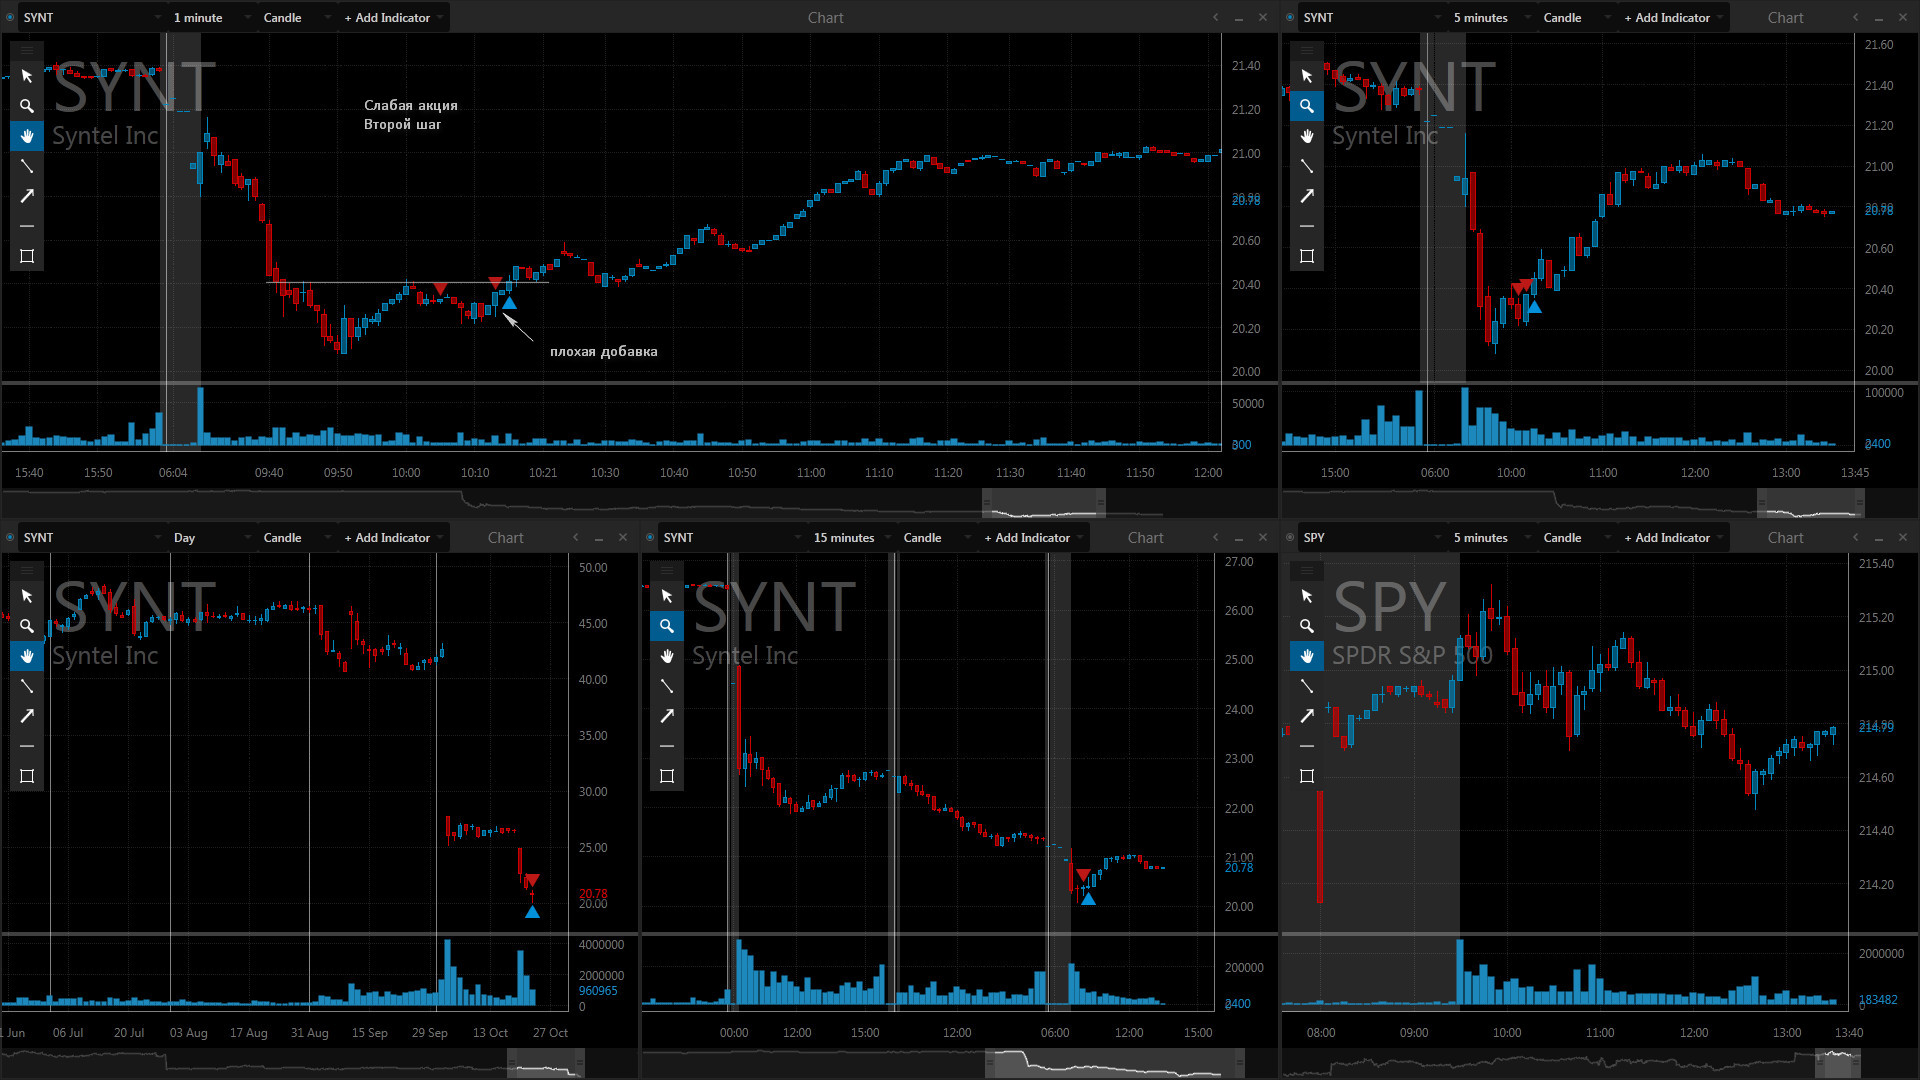Image resolution: width=1920 pixels, height=1080 pixels.
Task: Select hand pan tool in SYNT Day chart
Action: (27, 656)
